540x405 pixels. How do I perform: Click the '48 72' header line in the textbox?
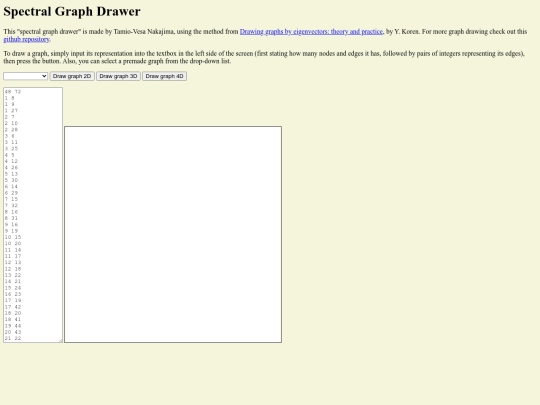tap(13, 92)
